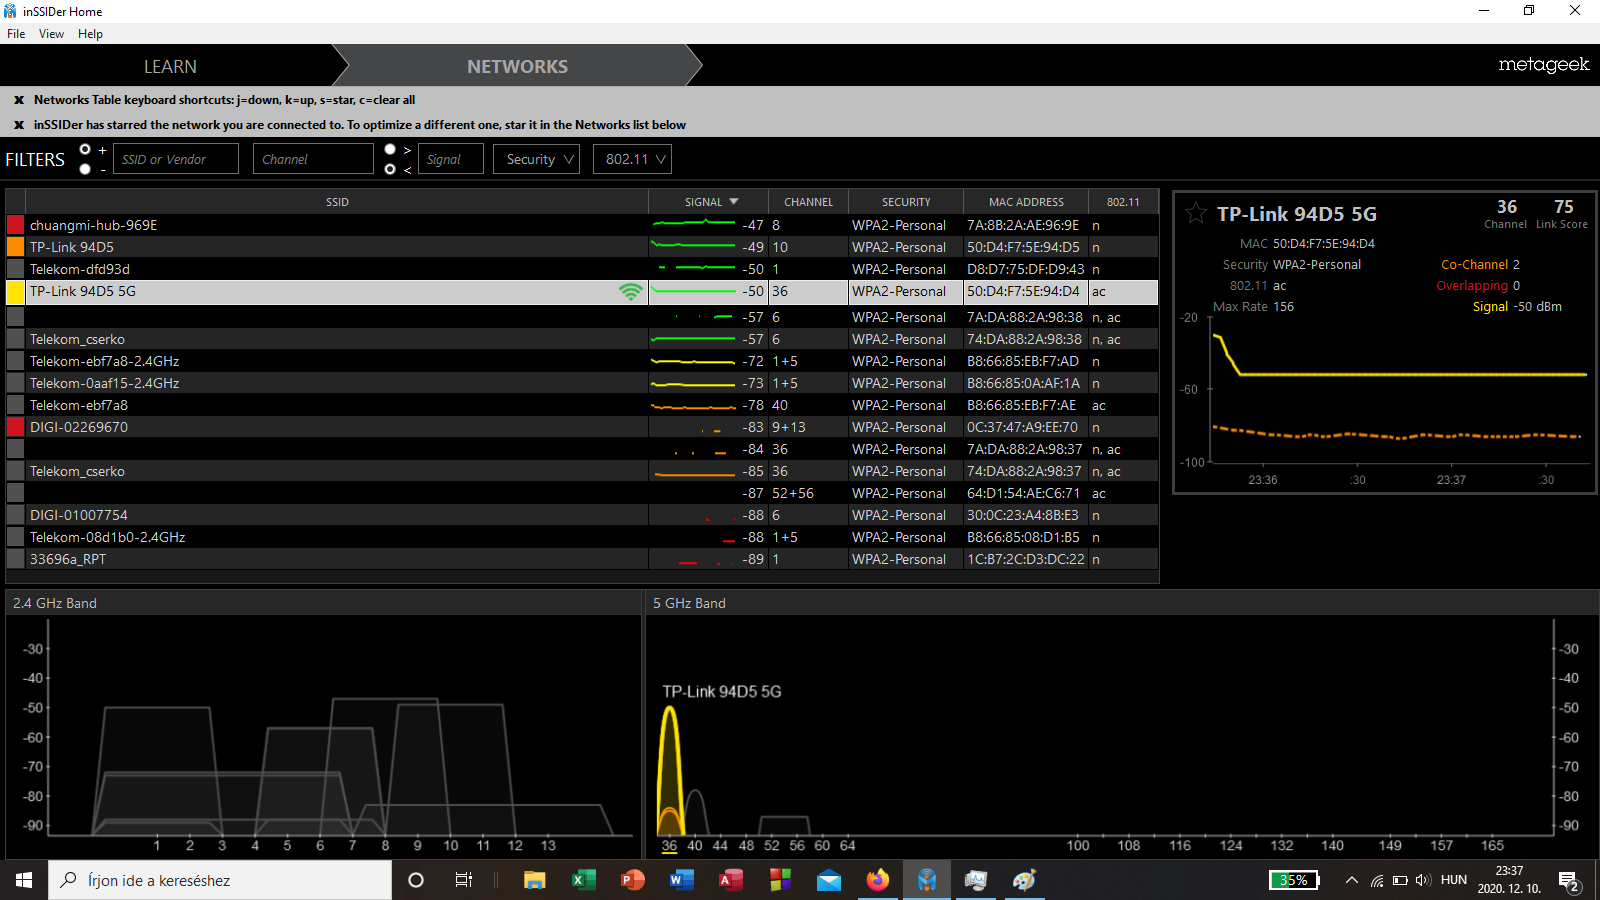Open File Explorer from the taskbar
The width and height of the screenshot is (1600, 900).
pos(535,880)
